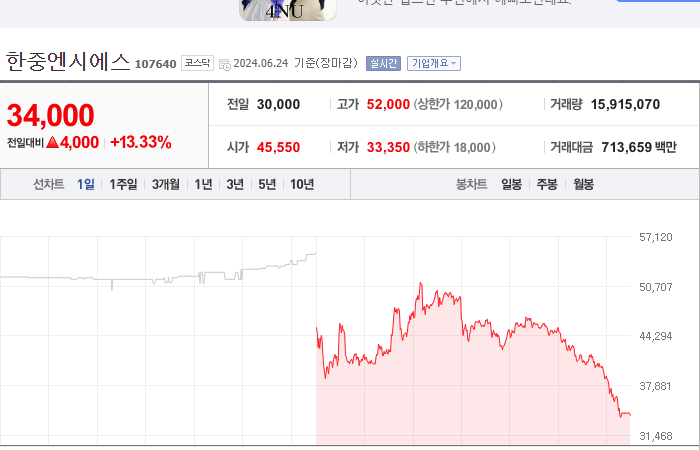Image resolution: width=700 pixels, height=450 pixels.
Task: Show the 주봉 weekly candle chart
Action: [x=547, y=184]
